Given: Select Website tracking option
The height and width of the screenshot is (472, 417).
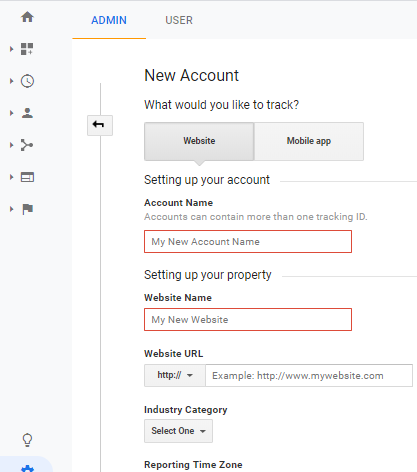Looking at the screenshot, I should point(199,141).
